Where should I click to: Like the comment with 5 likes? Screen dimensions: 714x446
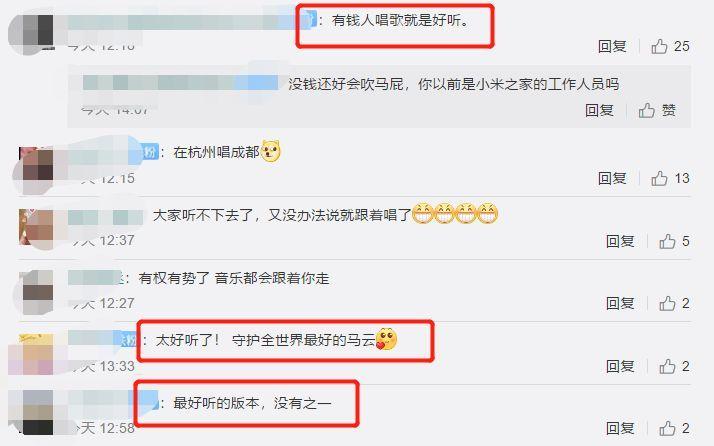pyautogui.click(x=667, y=241)
